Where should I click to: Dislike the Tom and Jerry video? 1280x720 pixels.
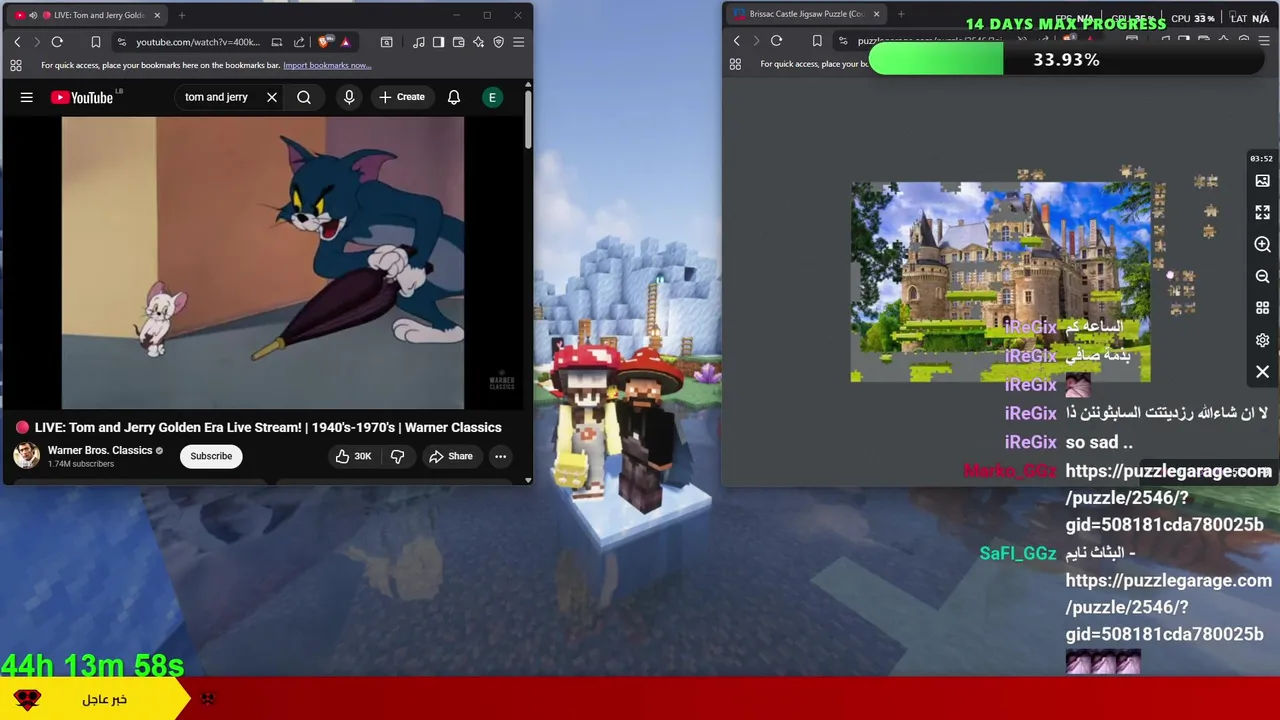click(397, 456)
